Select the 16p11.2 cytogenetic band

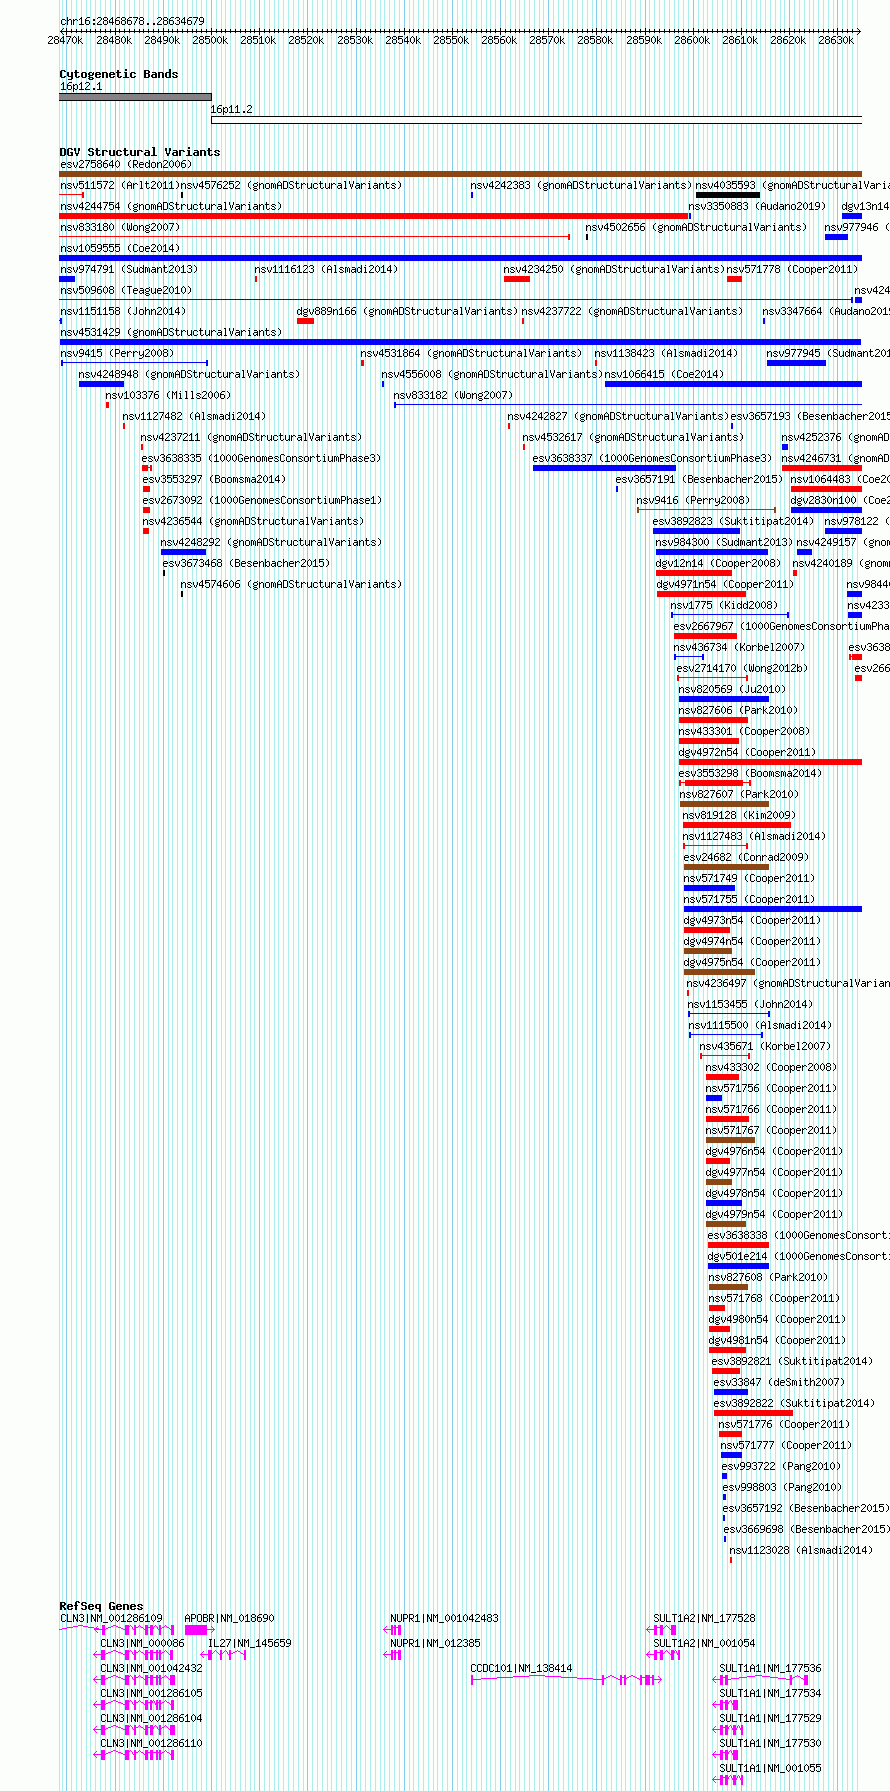(536, 120)
